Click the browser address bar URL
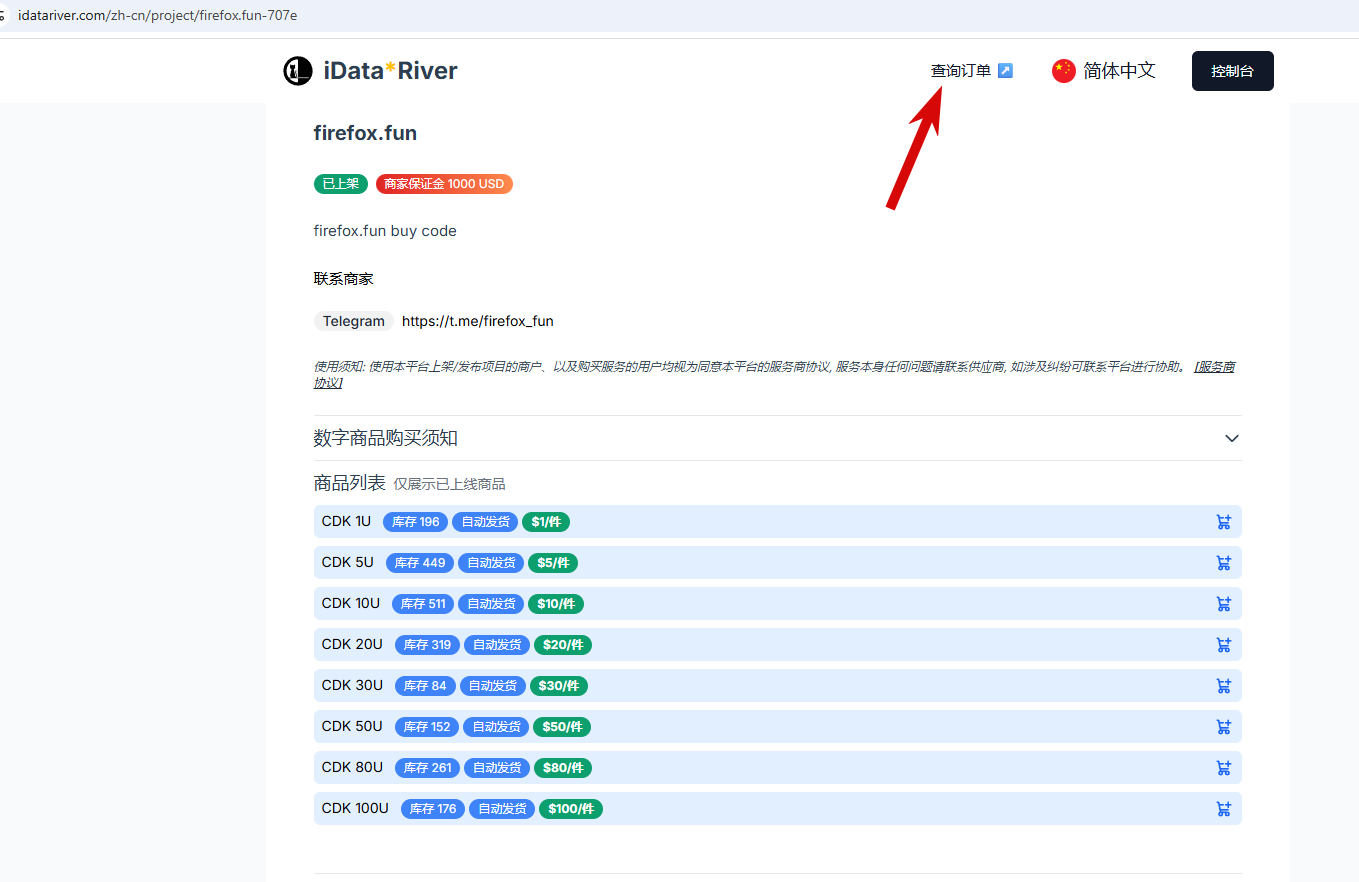 [x=157, y=16]
